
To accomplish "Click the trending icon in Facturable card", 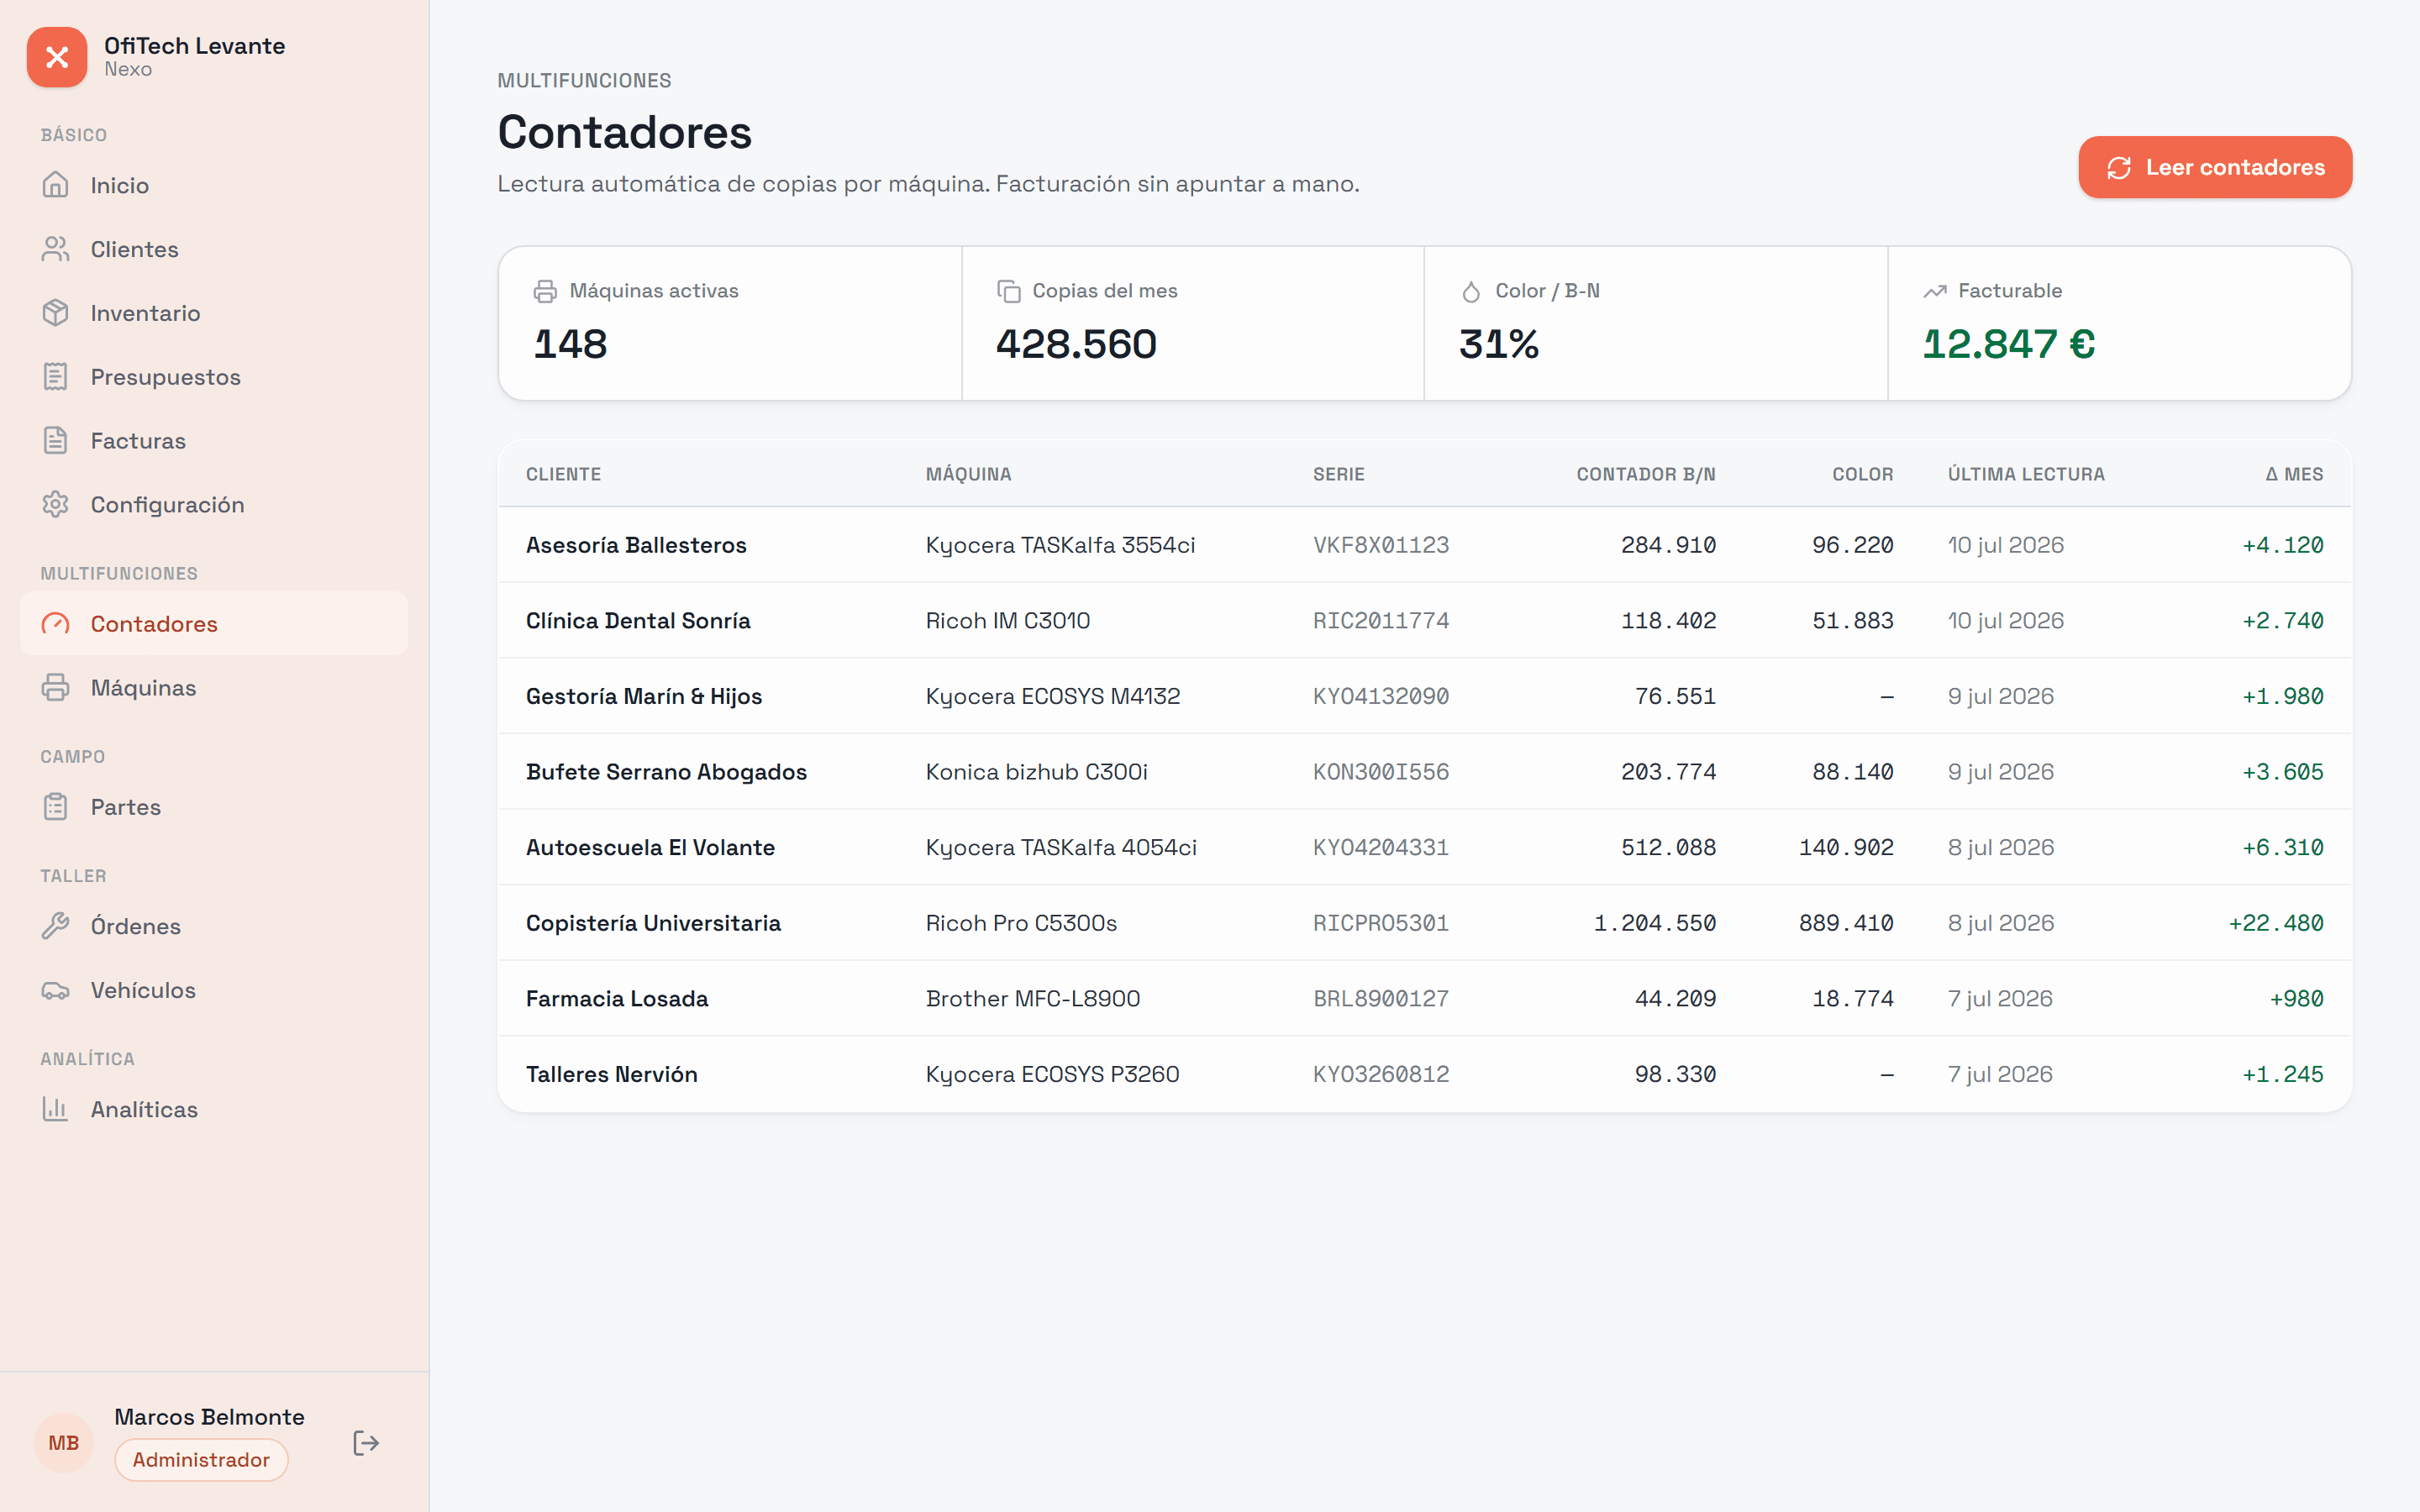I will pyautogui.click(x=1935, y=291).
